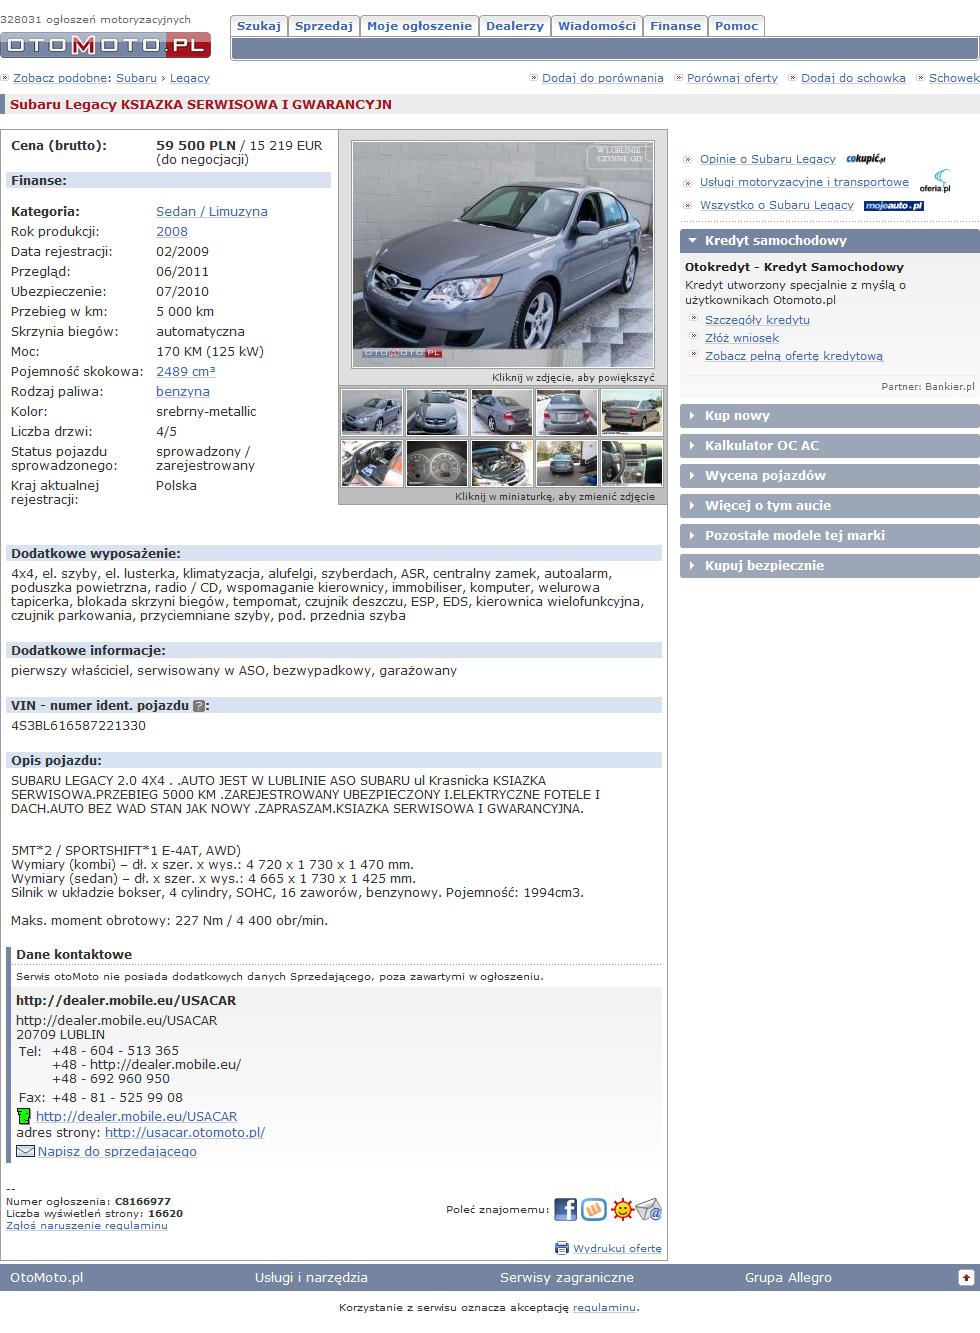Recommend the listing via the email envelope icon
Image resolution: width=980 pixels, height=1333 pixels.
pyautogui.click(x=649, y=1210)
